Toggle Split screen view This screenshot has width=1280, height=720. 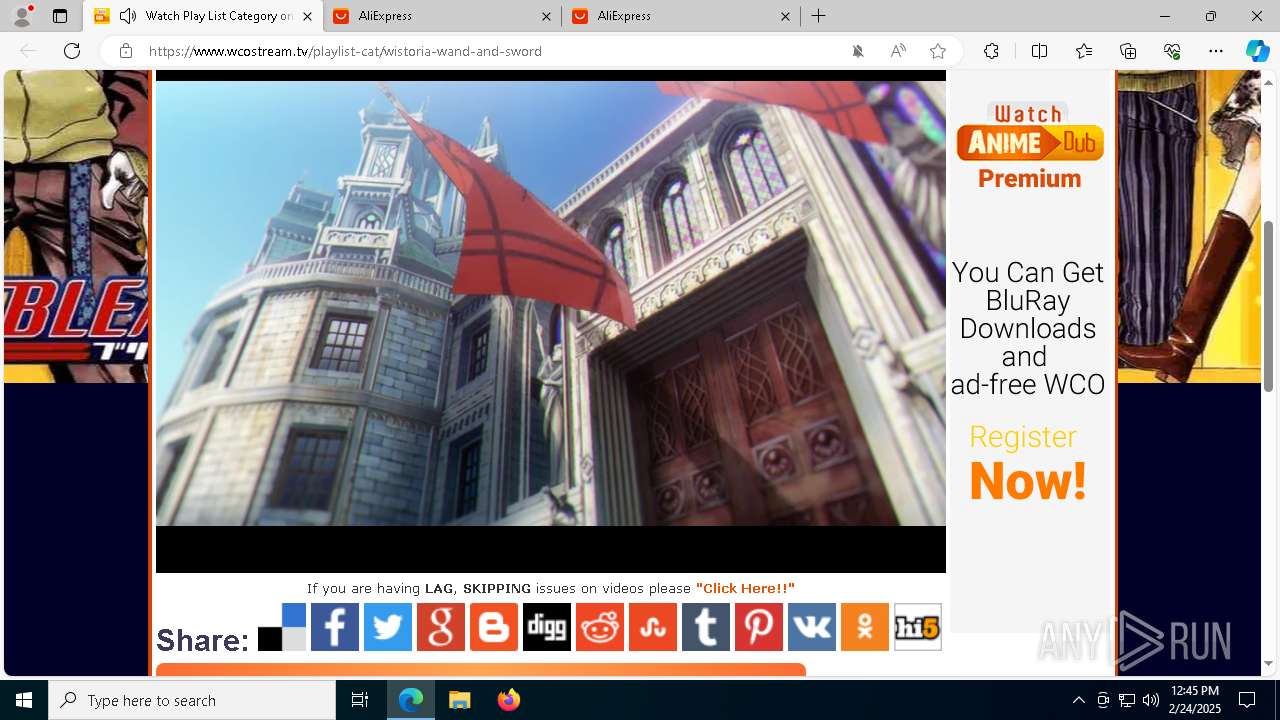pyautogui.click(x=1039, y=51)
